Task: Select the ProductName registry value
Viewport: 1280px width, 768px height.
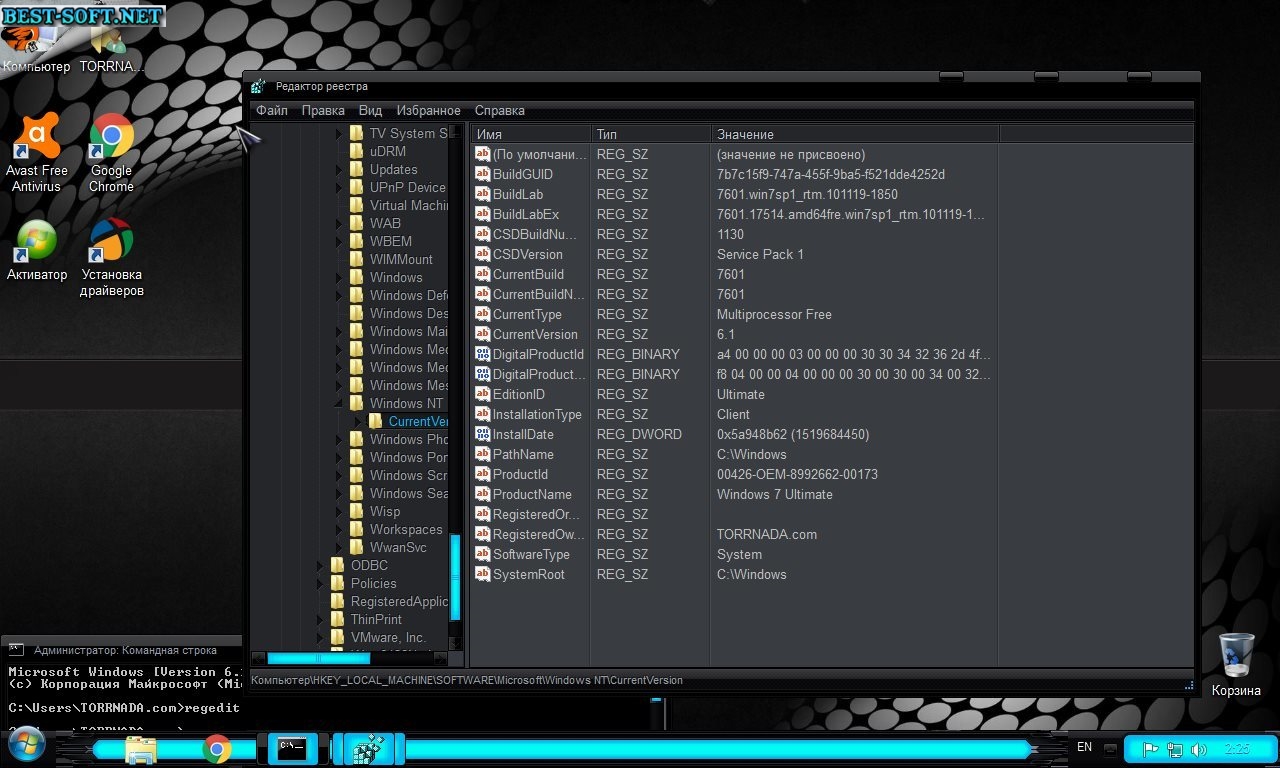Action: point(531,494)
